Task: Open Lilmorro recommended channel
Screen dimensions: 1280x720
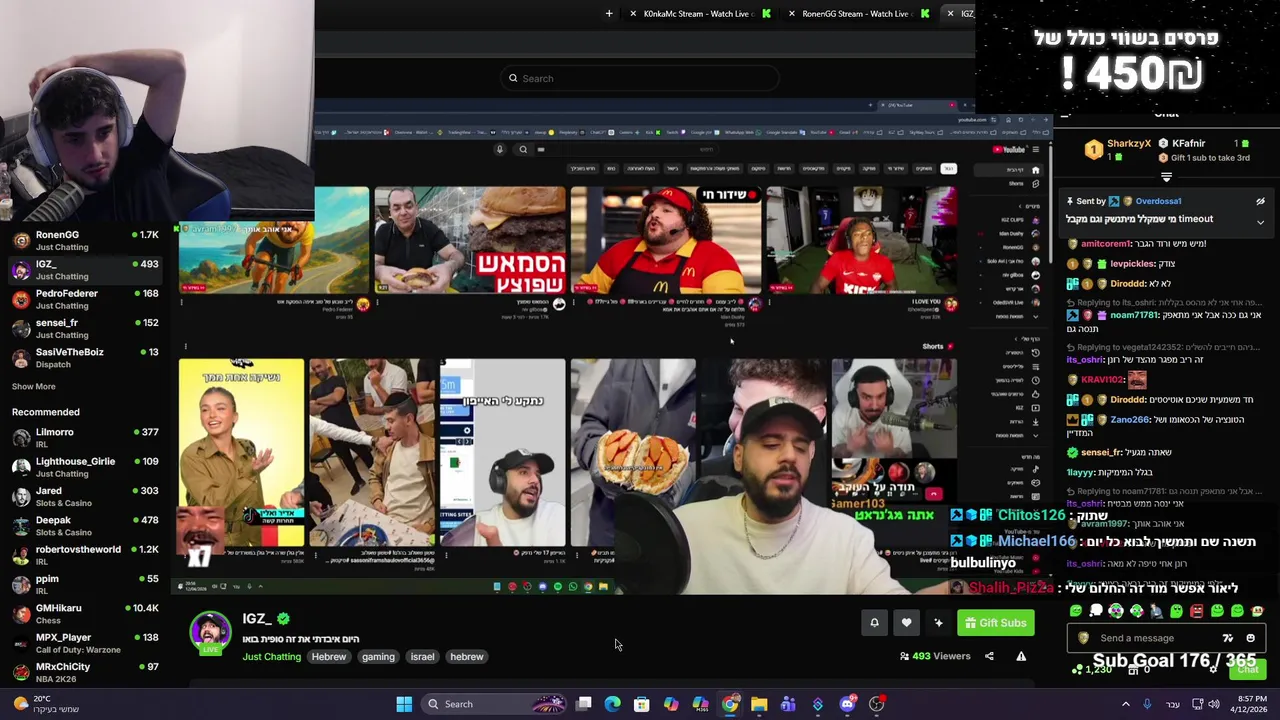Action: (x=85, y=438)
